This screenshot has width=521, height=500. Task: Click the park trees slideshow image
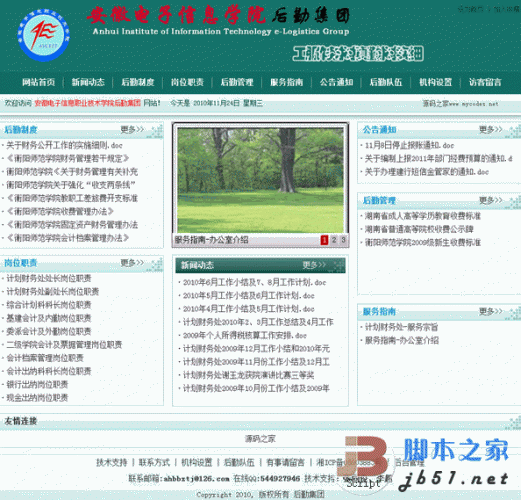(x=260, y=180)
